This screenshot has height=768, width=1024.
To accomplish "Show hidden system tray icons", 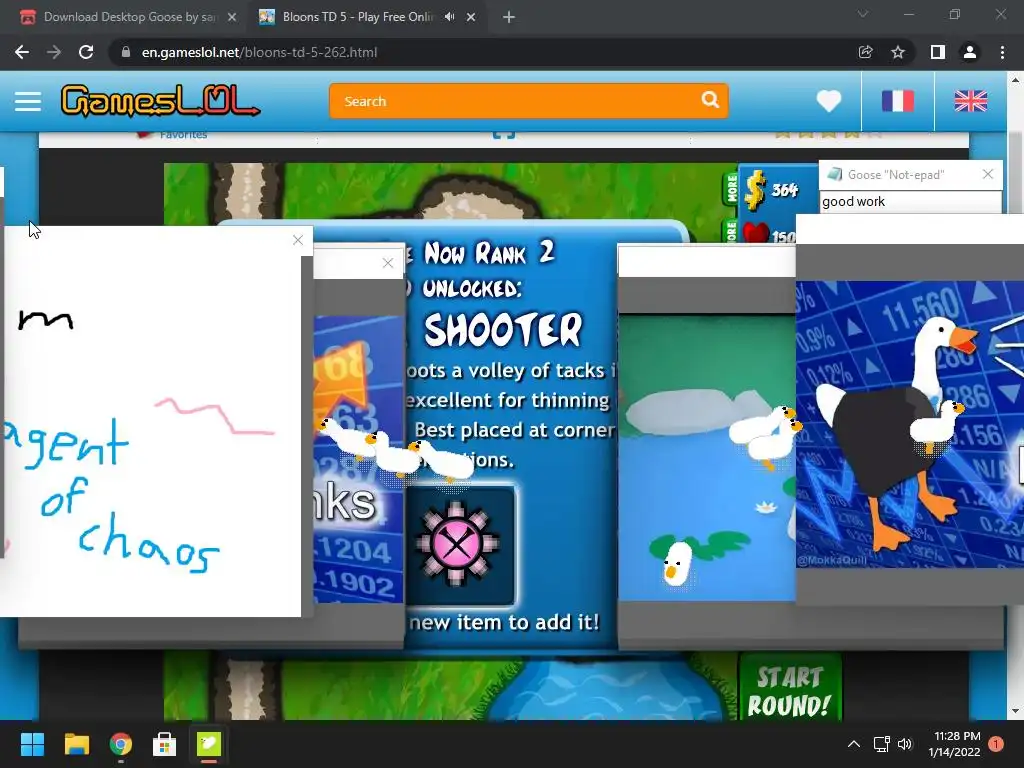I will pyautogui.click(x=854, y=744).
